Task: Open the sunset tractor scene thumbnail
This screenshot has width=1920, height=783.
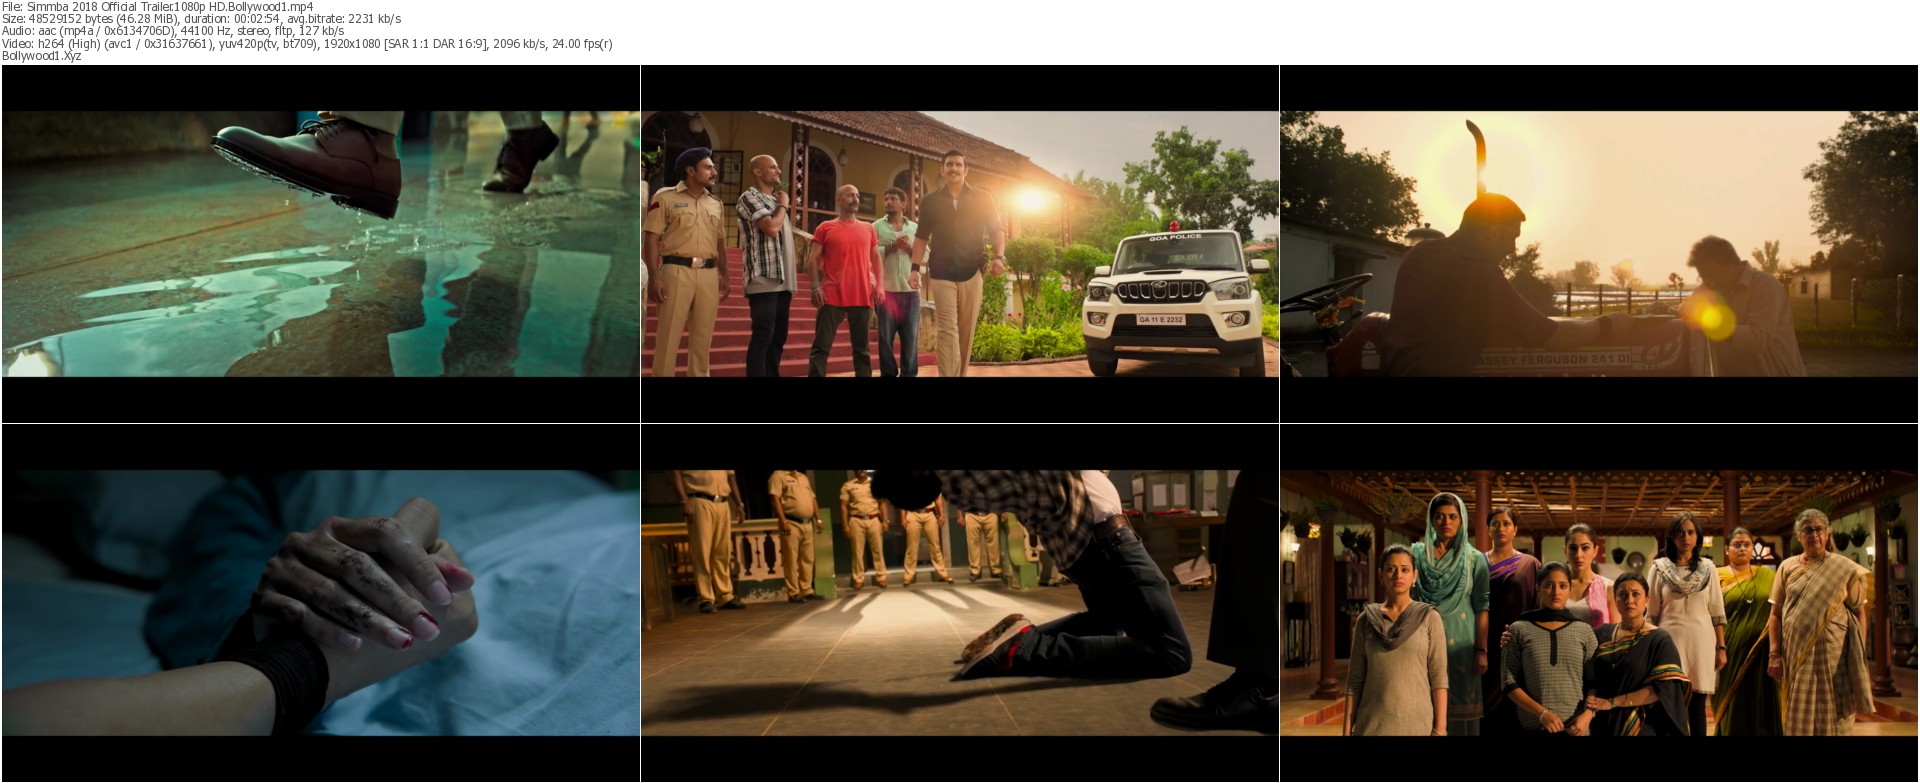Action: (1599, 244)
